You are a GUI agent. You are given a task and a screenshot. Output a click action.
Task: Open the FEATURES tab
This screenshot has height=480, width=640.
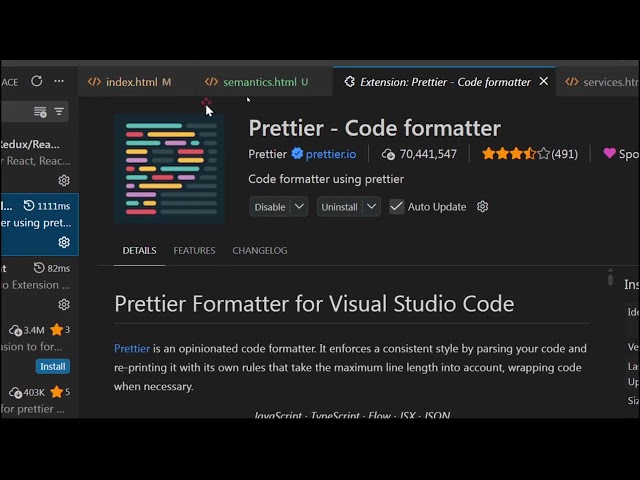point(194,250)
